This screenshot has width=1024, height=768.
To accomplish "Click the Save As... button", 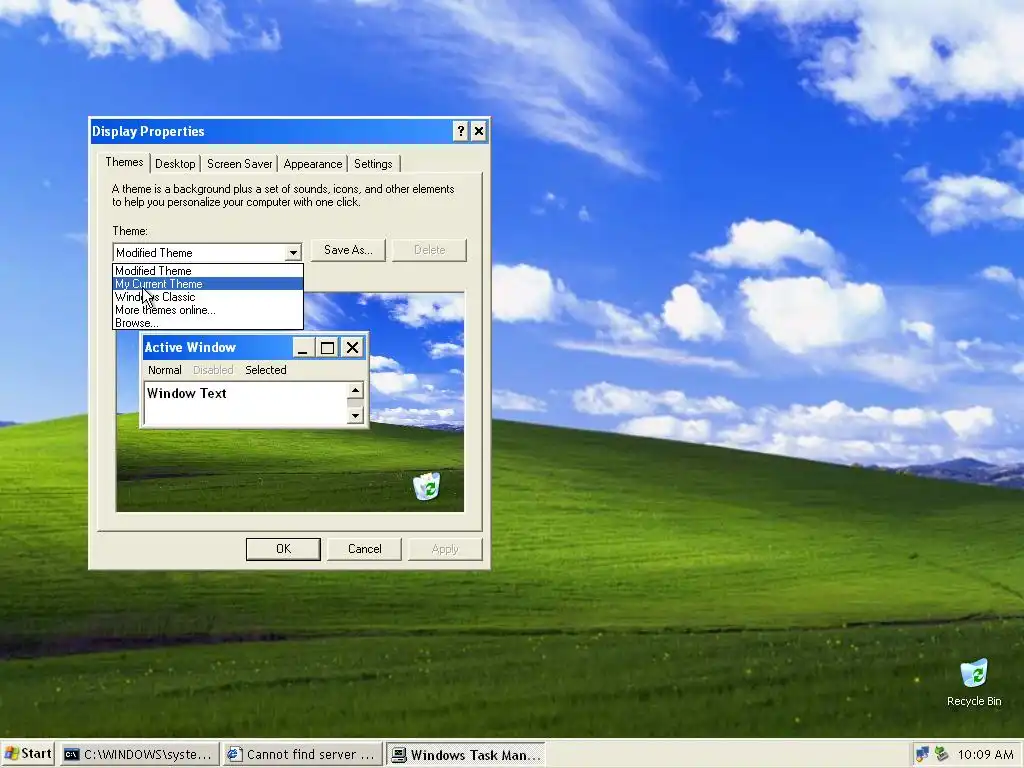I will tap(348, 250).
